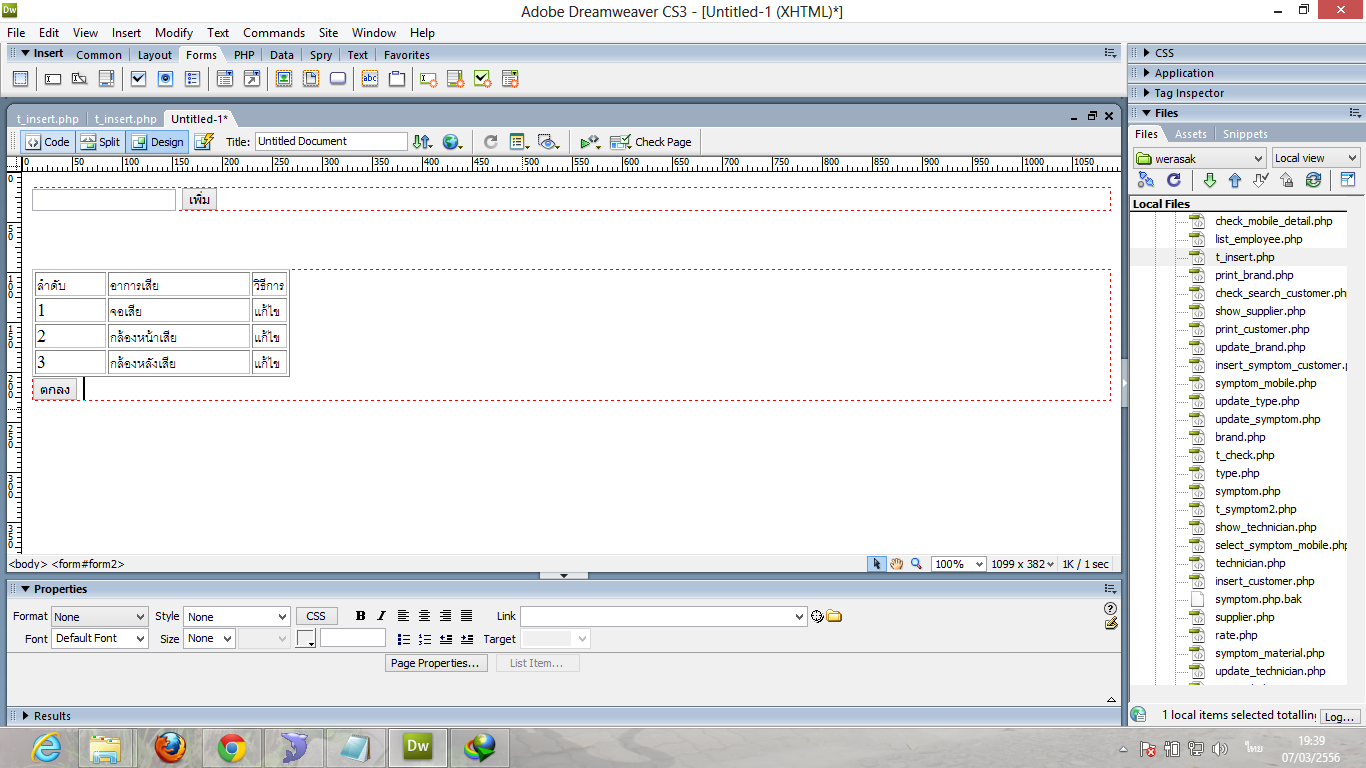This screenshot has height=768, width=1366.
Task: Get files with green down arrow
Action: (x=1209, y=180)
